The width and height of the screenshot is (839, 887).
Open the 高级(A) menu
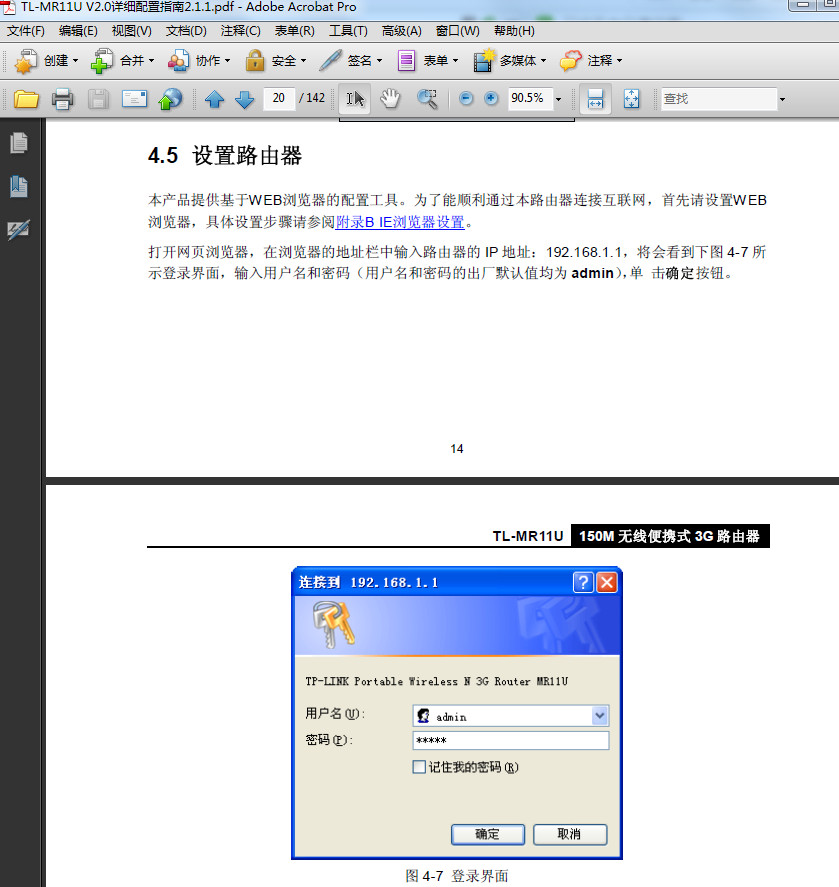click(402, 31)
